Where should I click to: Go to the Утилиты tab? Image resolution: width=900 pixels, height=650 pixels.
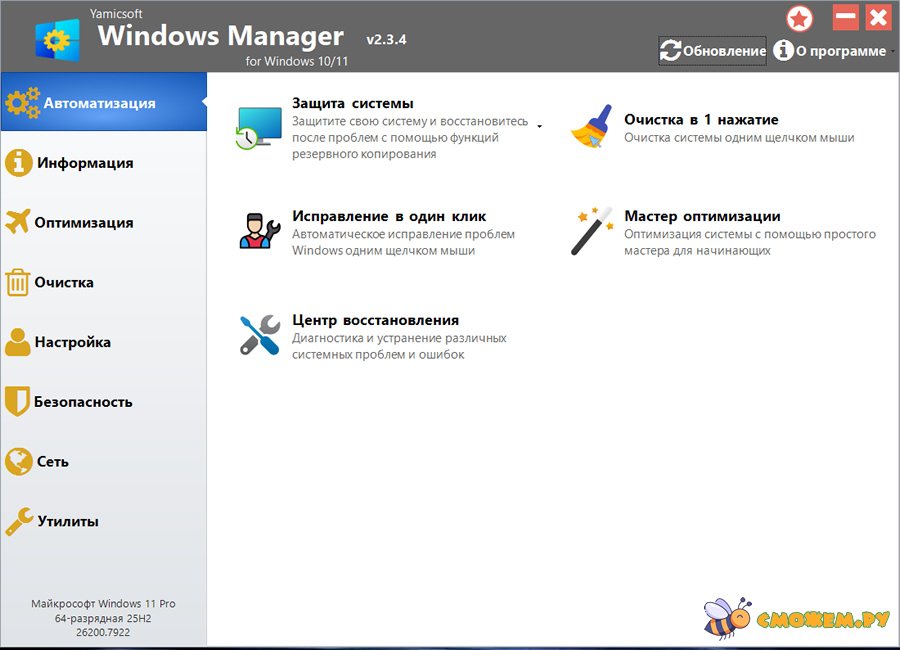coord(68,522)
